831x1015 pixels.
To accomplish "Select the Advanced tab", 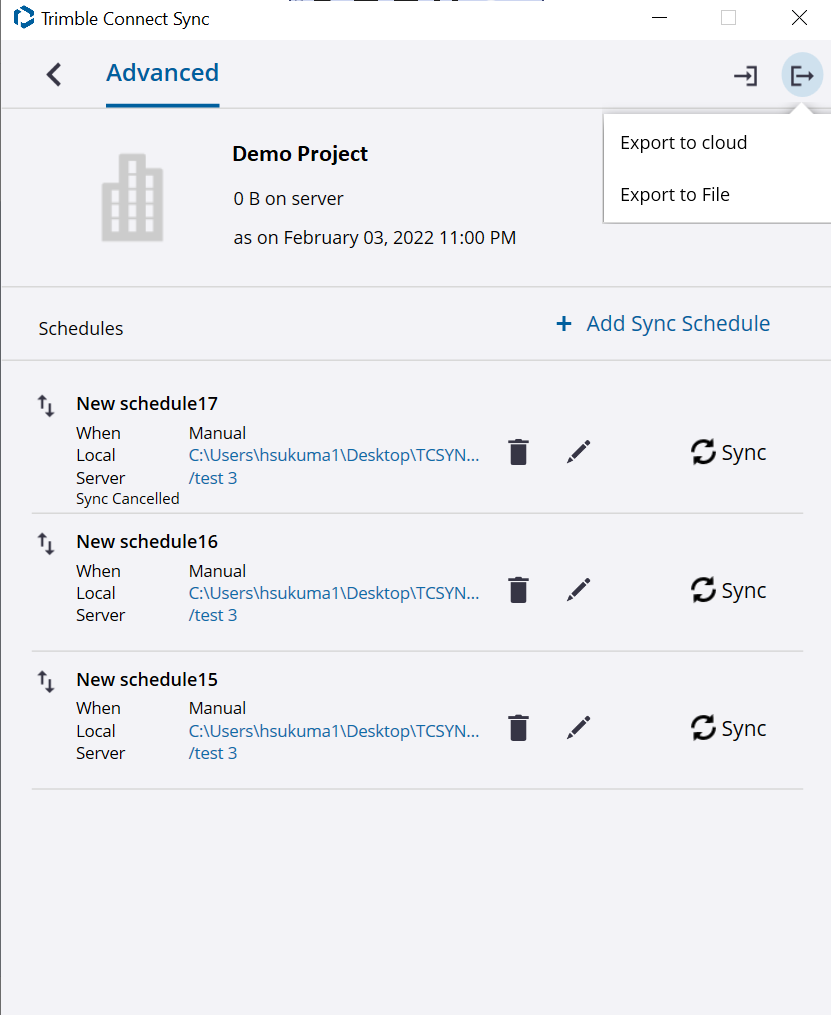I will [x=162, y=73].
